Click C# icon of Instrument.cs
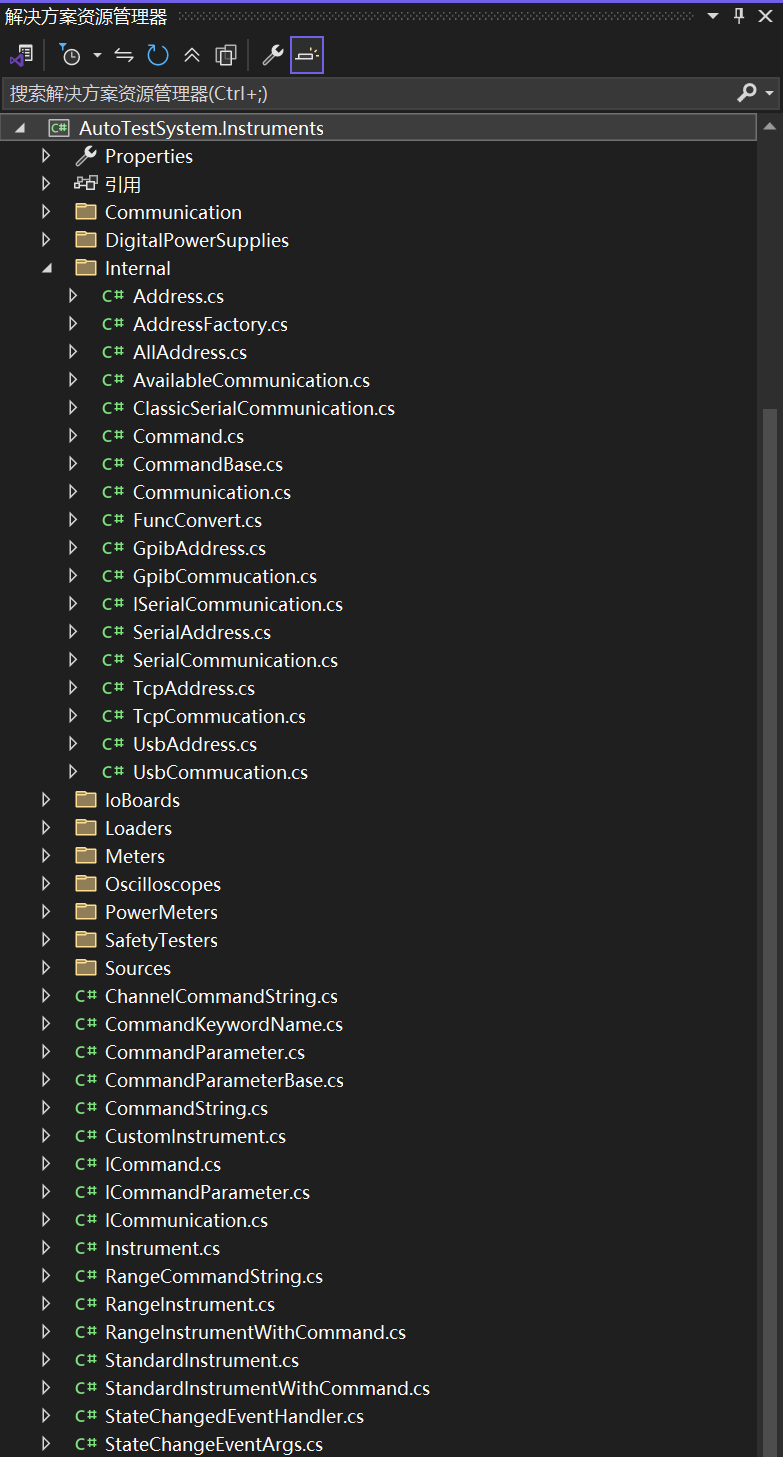Screen dimensions: 783x1457 coord(86,1248)
